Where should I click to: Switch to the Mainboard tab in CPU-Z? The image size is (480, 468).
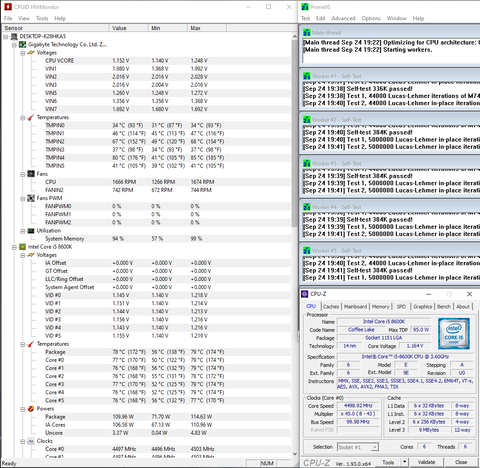click(x=355, y=306)
